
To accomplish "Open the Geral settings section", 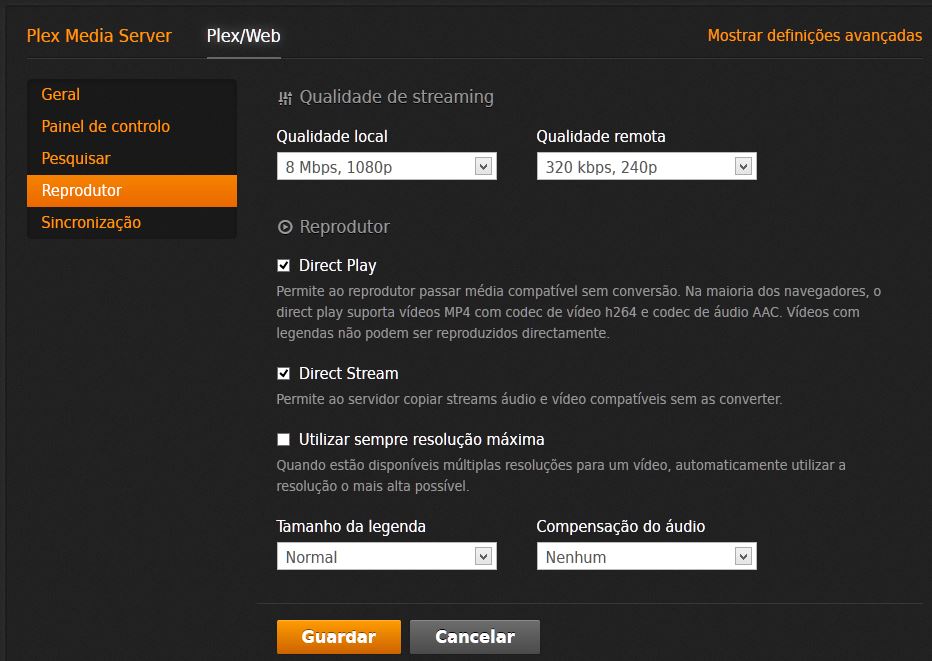I will pos(132,95).
